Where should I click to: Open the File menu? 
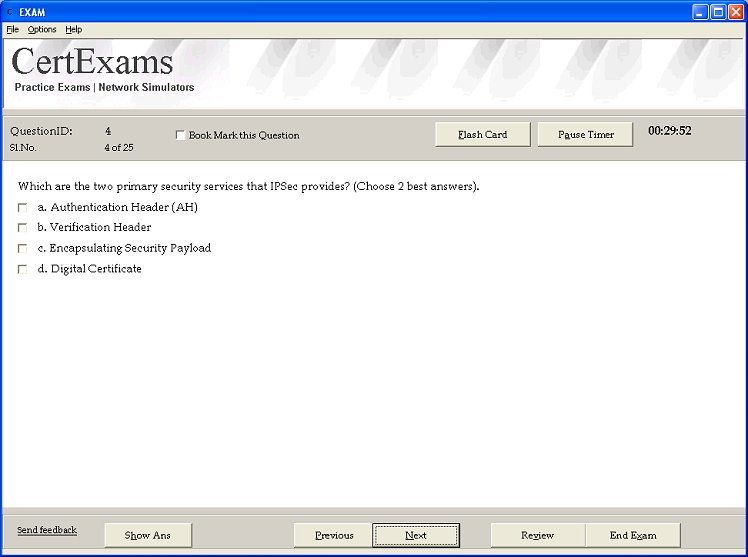click(x=12, y=30)
